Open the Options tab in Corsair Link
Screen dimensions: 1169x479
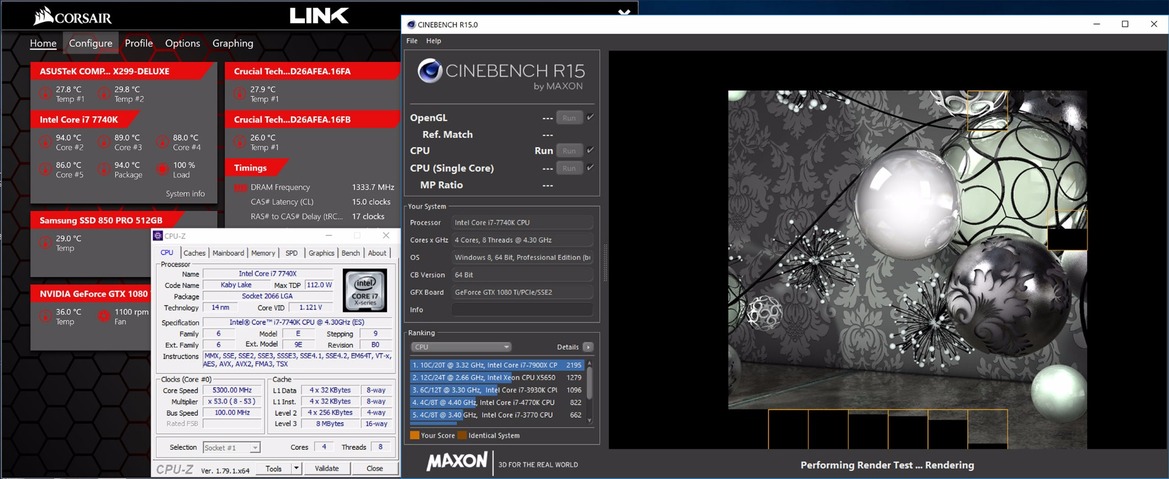pos(183,43)
